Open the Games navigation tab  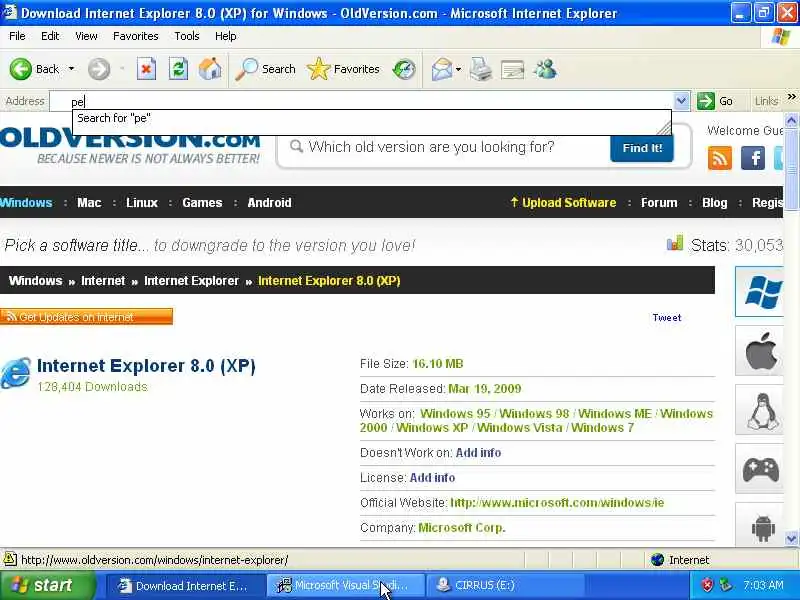point(202,203)
